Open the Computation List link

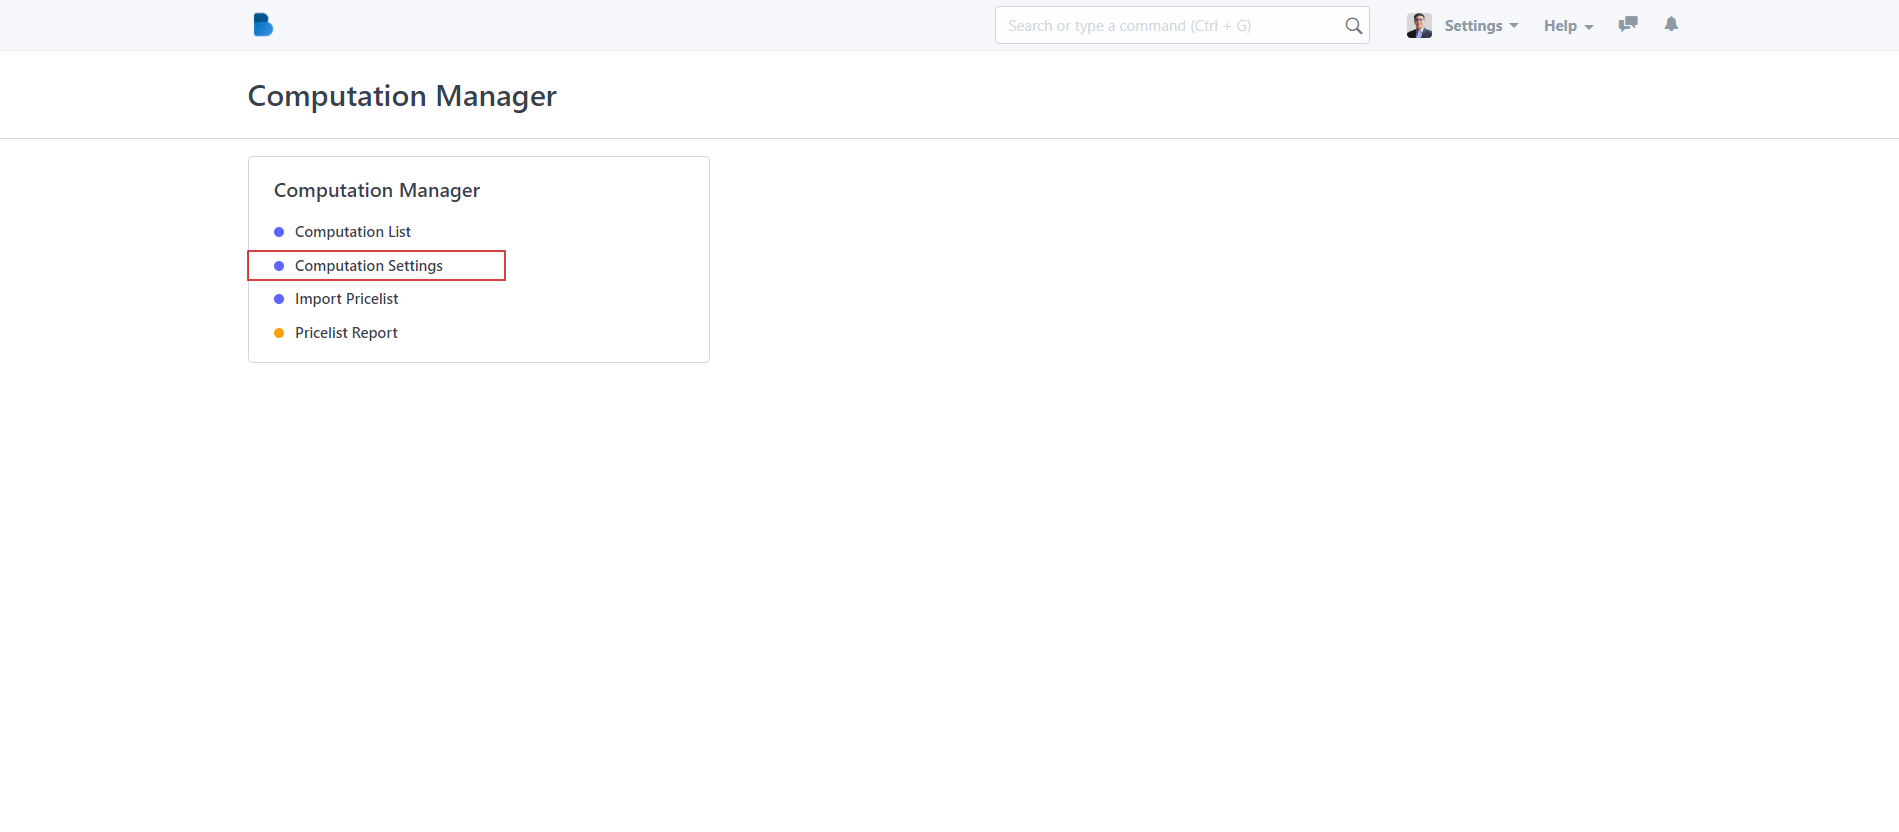click(352, 232)
